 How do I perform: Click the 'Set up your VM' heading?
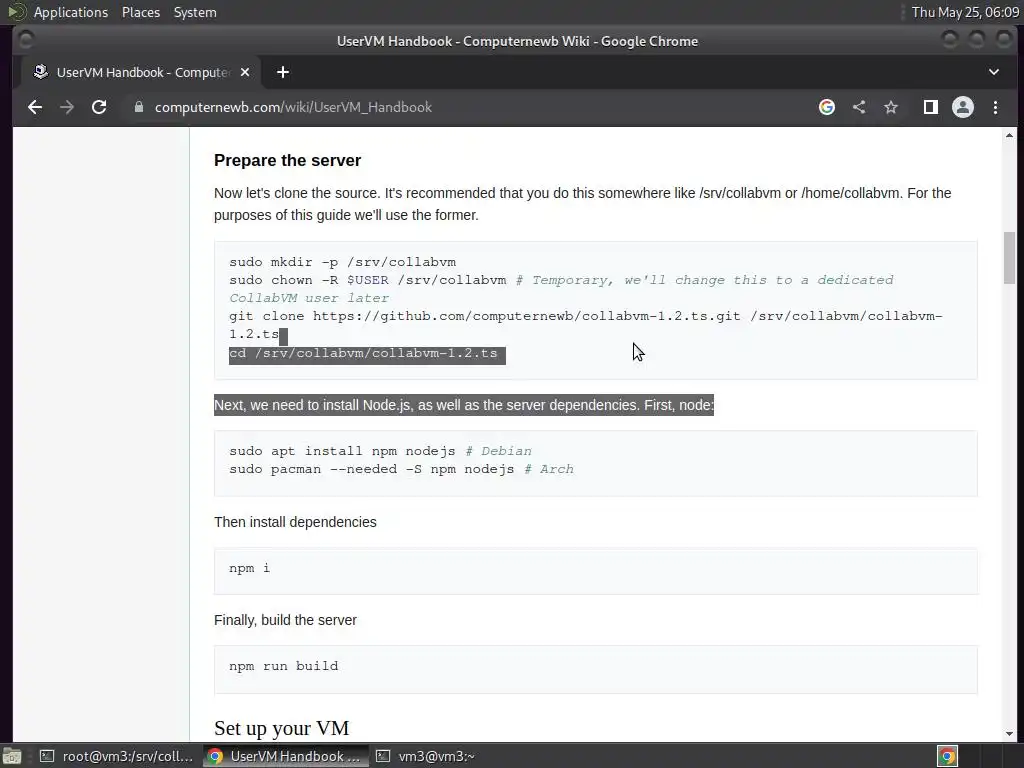[x=281, y=728]
